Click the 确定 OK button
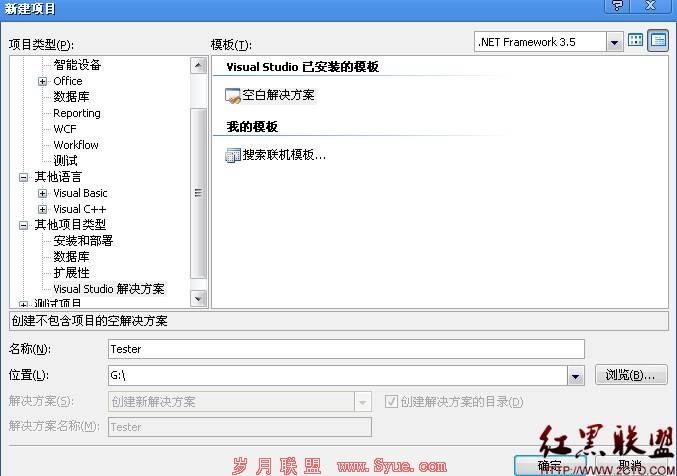 [550, 466]
